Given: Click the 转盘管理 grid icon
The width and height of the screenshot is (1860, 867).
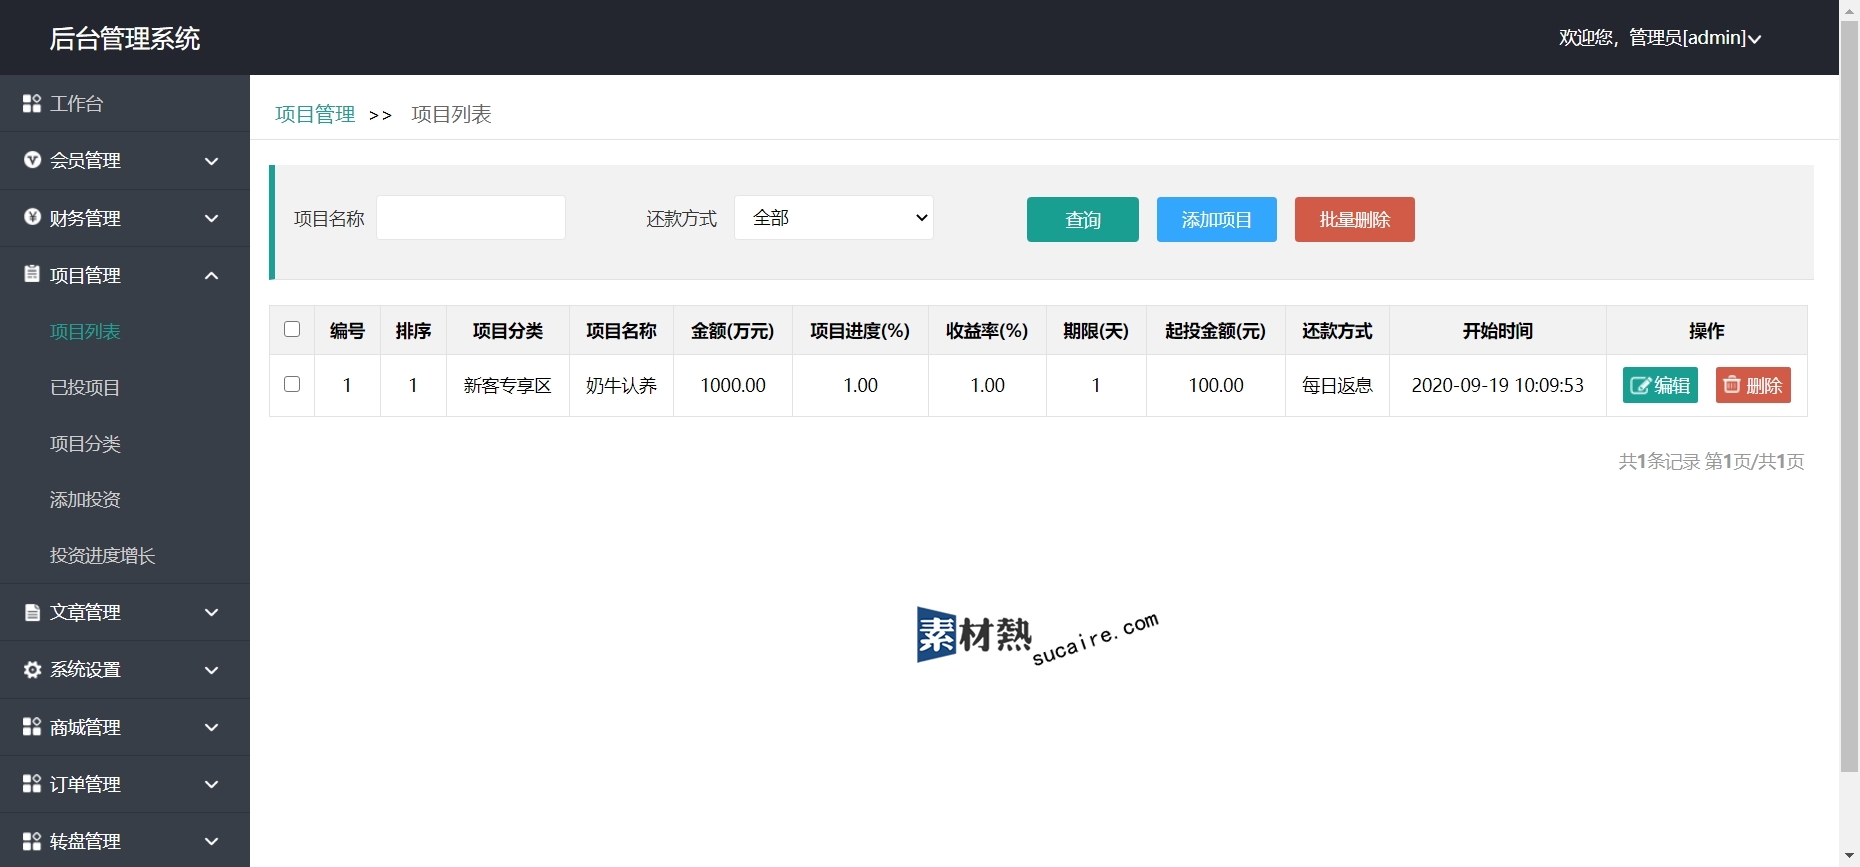Looking at the screenshot, I should [32, 841].
